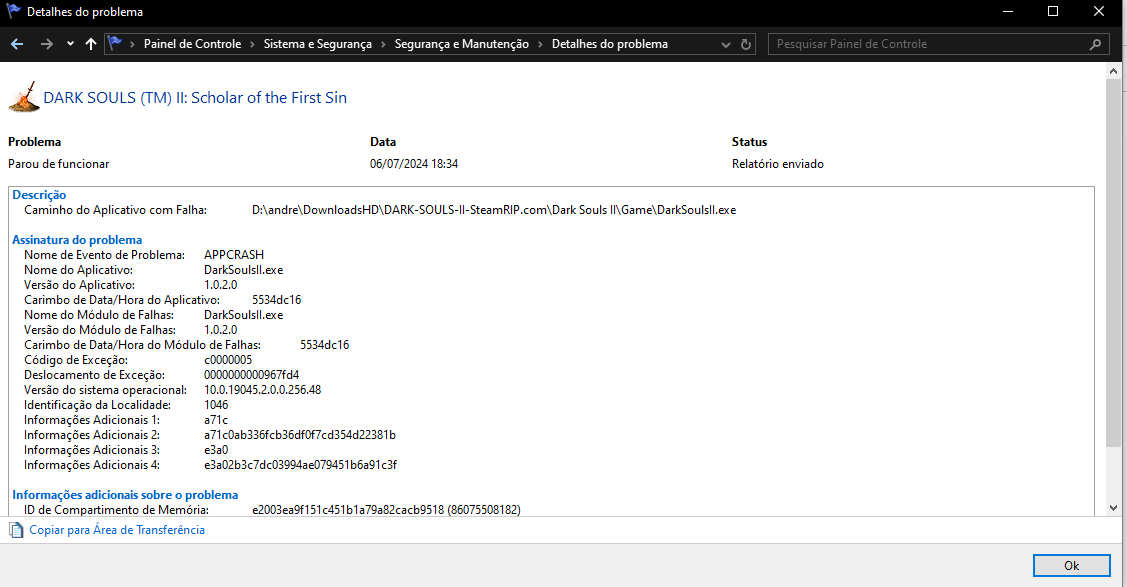The image size is (1127, 587).
Task: Click exception code c0000005
Action: click(x=228, y=360)
